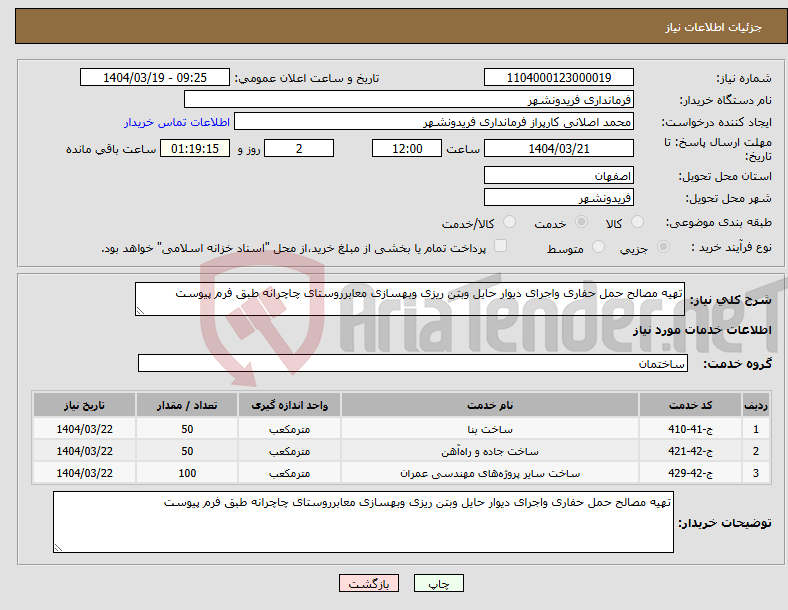This screenshot has width=788, height=610.
Task: Click the کد خدمت column header
Action: pyautogui.click(x=691, y=405)
